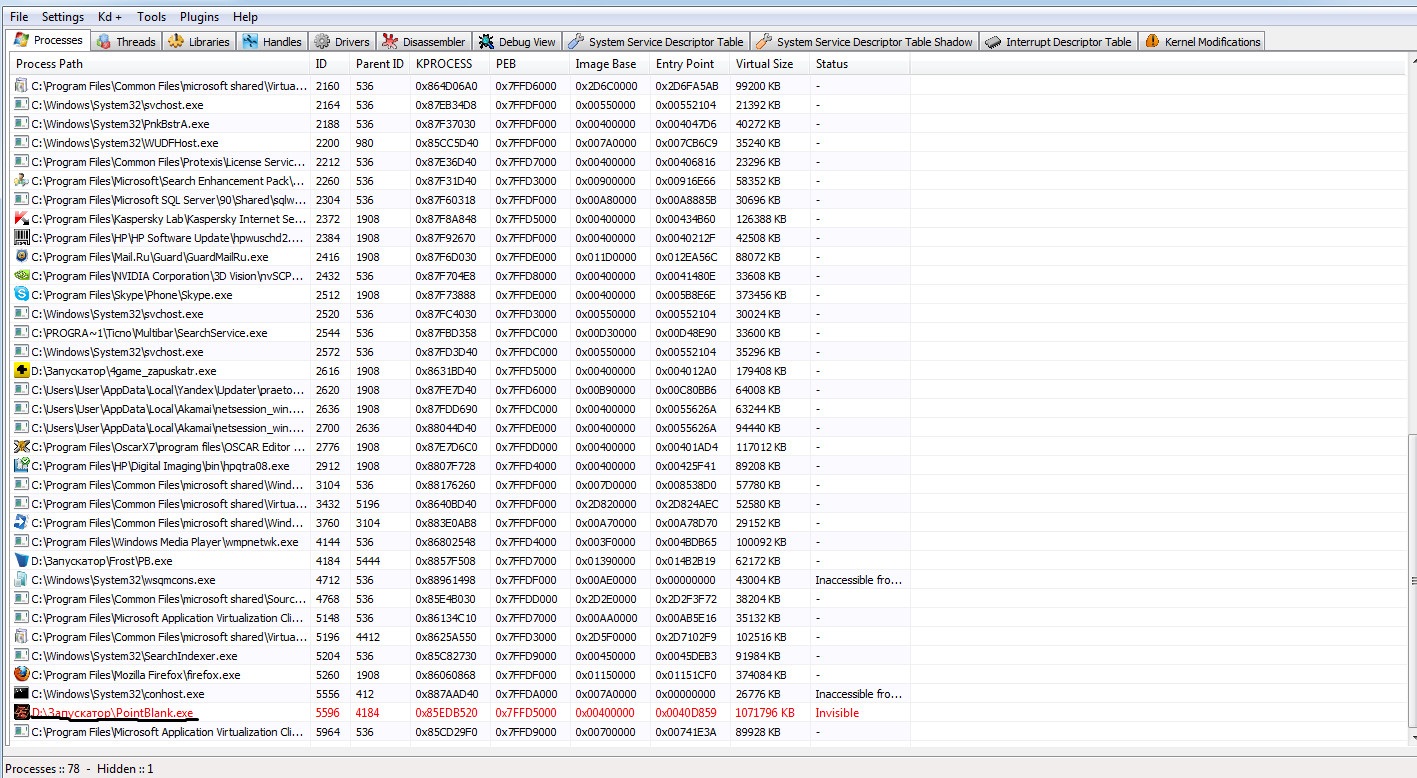Click the NVIDIA nvSCP process icon
This screenshot has height=778, width=1417.
tap(21, 276)
